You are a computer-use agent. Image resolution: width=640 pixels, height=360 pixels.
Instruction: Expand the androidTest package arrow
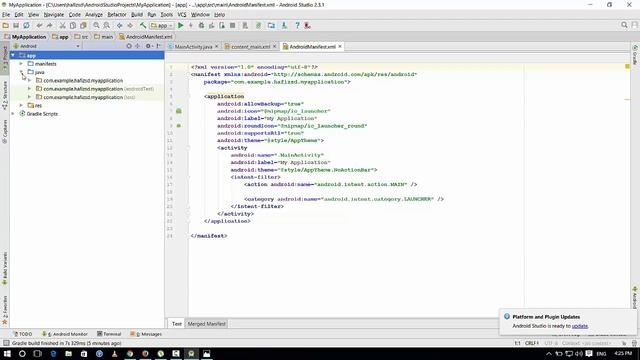pyautogui.click(x=29, y=89)
